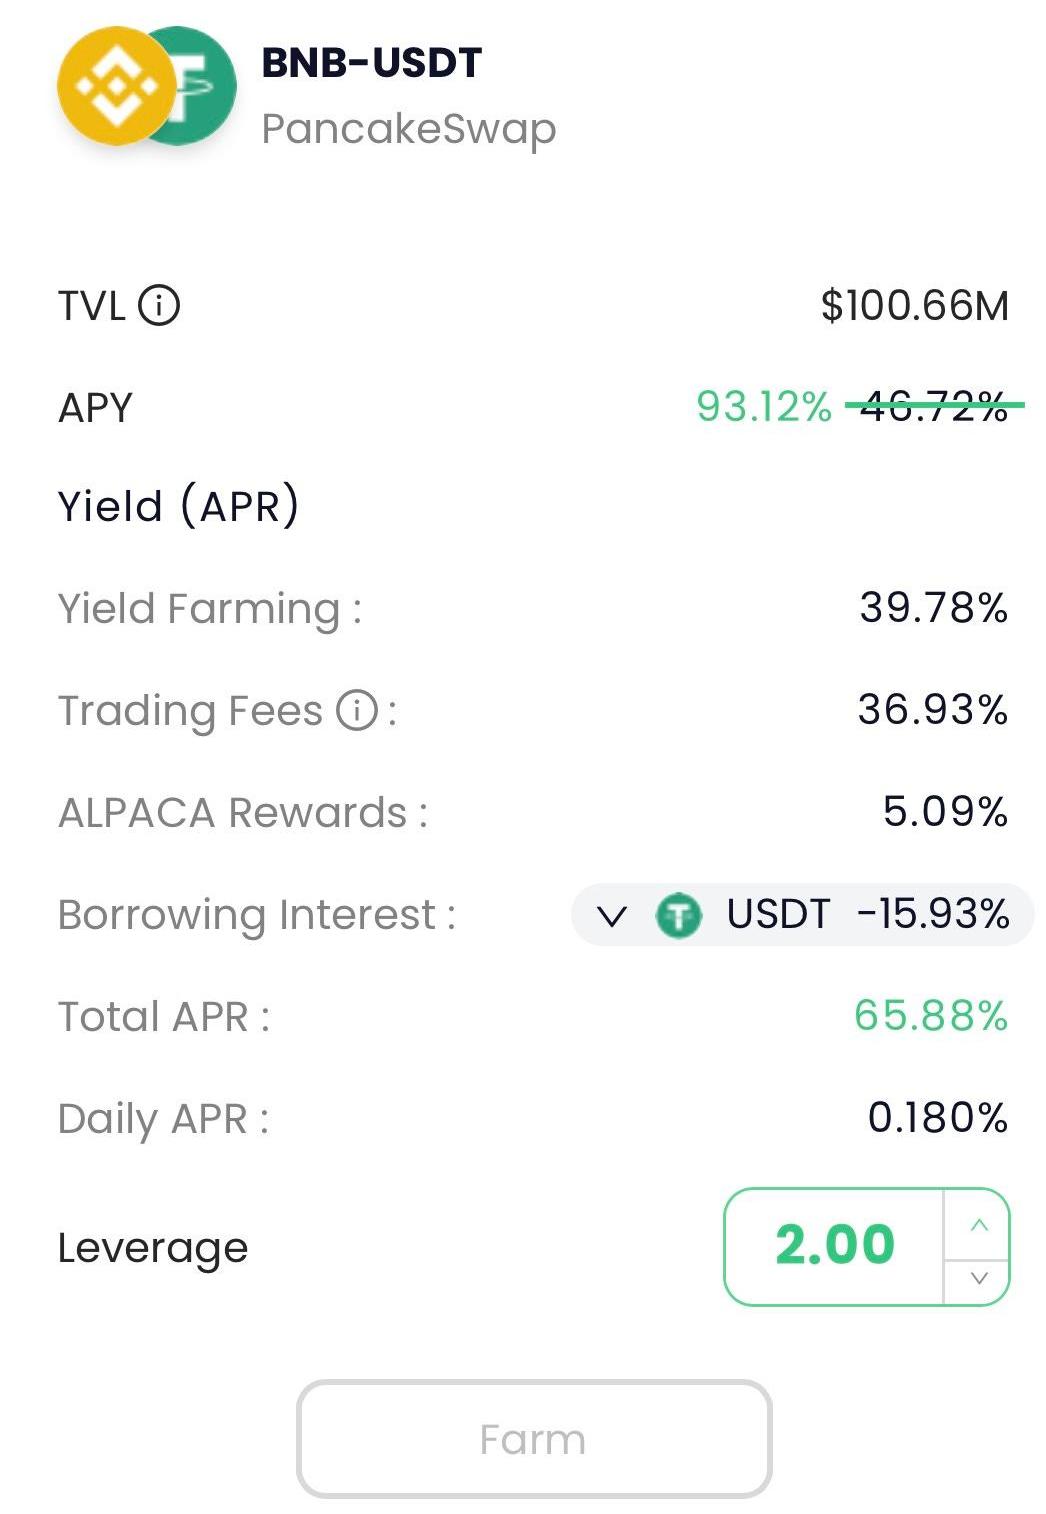Focus the Leverage 2.00 input field

click(x=834, y=1246)
